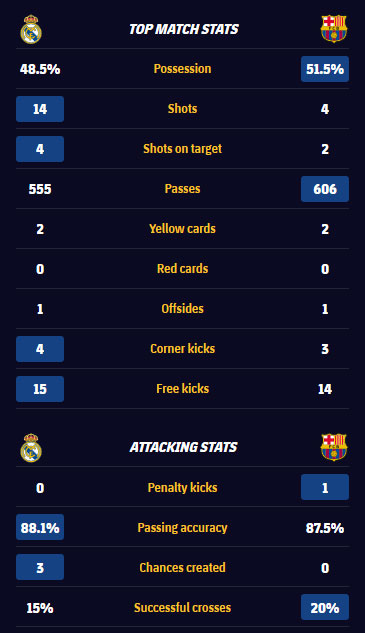Click the 88.1% passing accuracy box
The height and width of the screenshot is (633, 365).
coord(40,527)
